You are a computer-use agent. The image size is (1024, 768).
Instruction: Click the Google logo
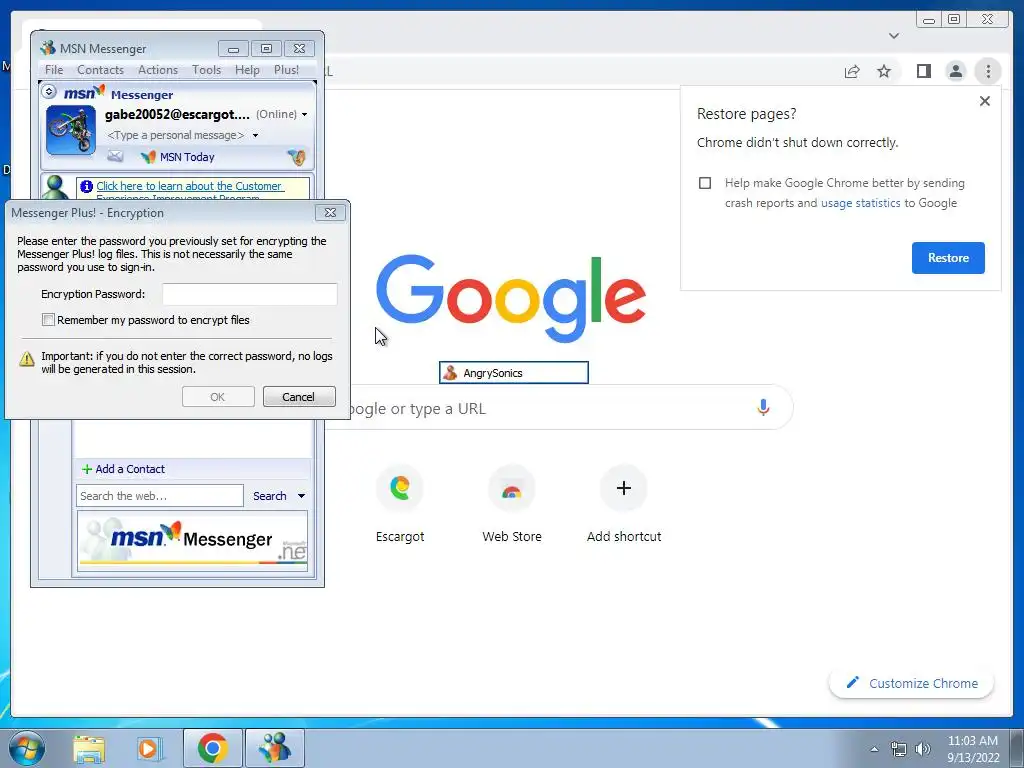pos(511,298)
